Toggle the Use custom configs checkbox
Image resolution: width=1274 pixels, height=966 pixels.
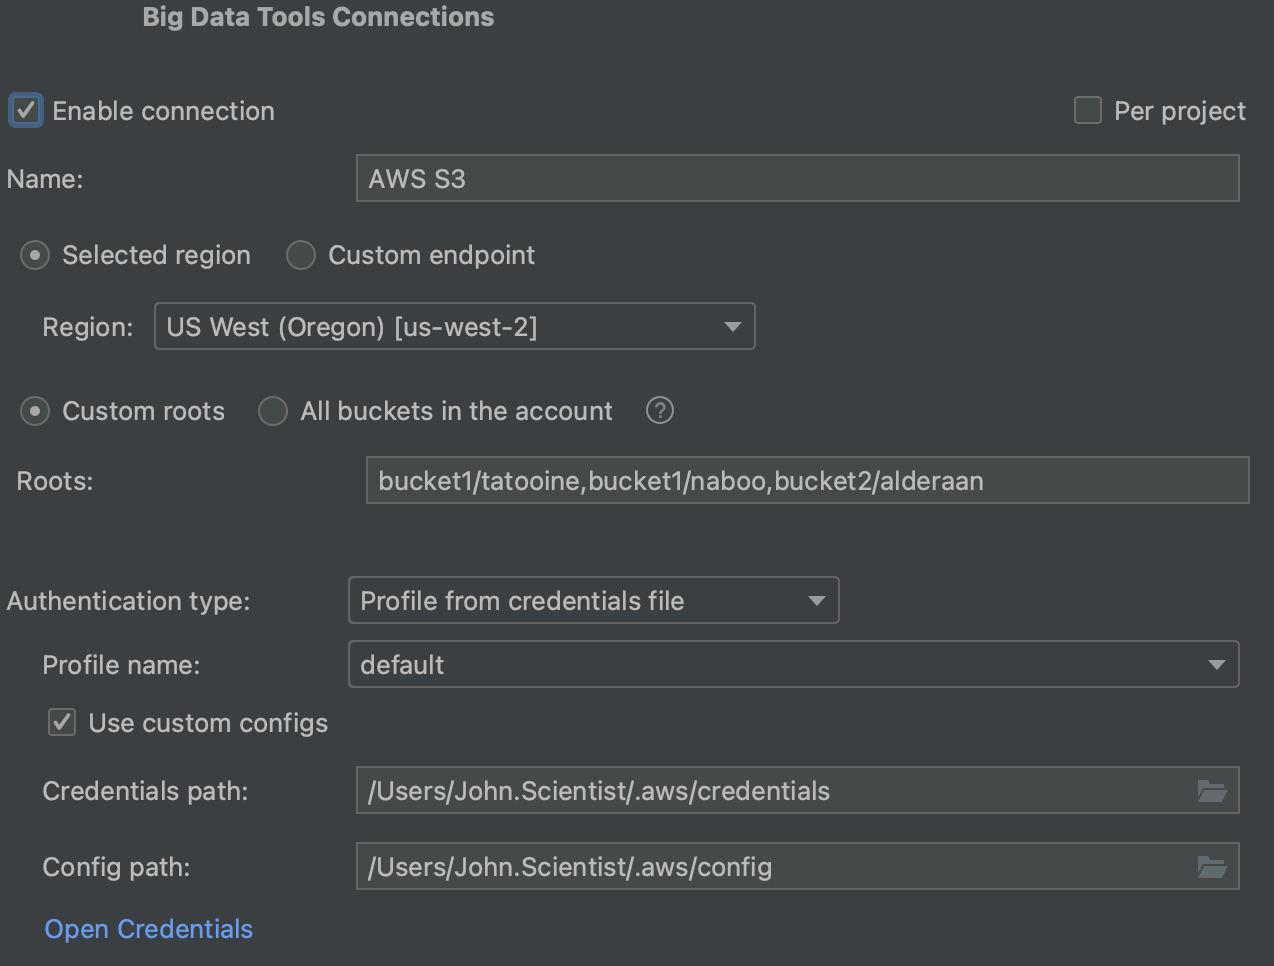point(62,722)
